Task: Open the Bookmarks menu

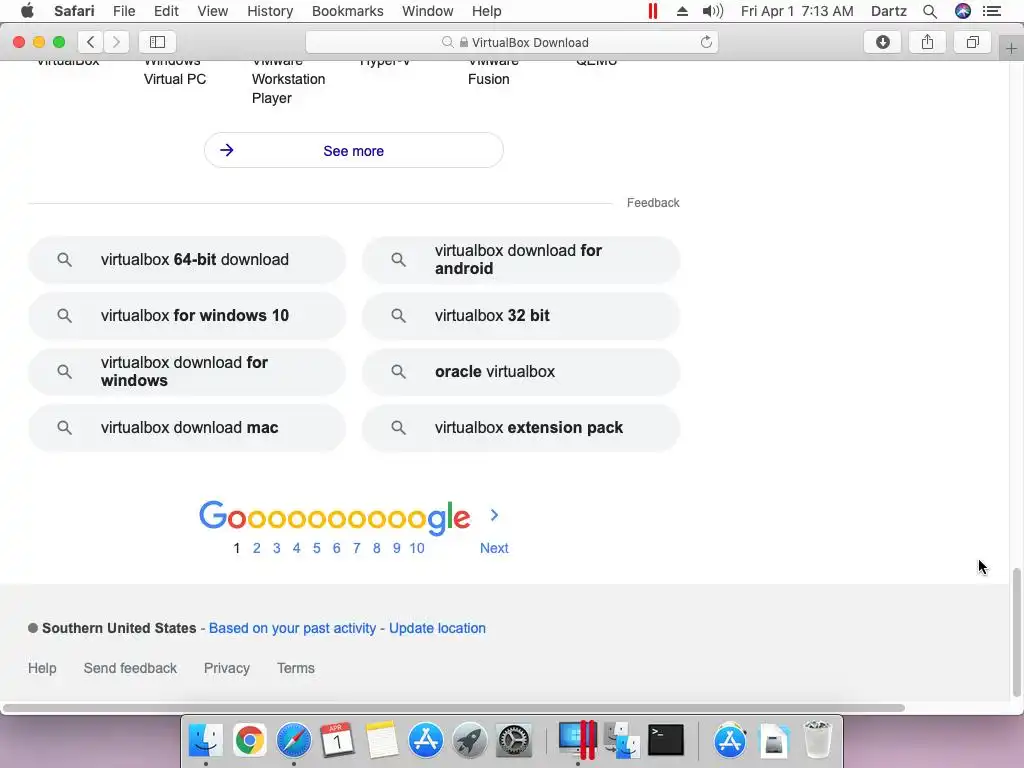Action: coord(347,11)
